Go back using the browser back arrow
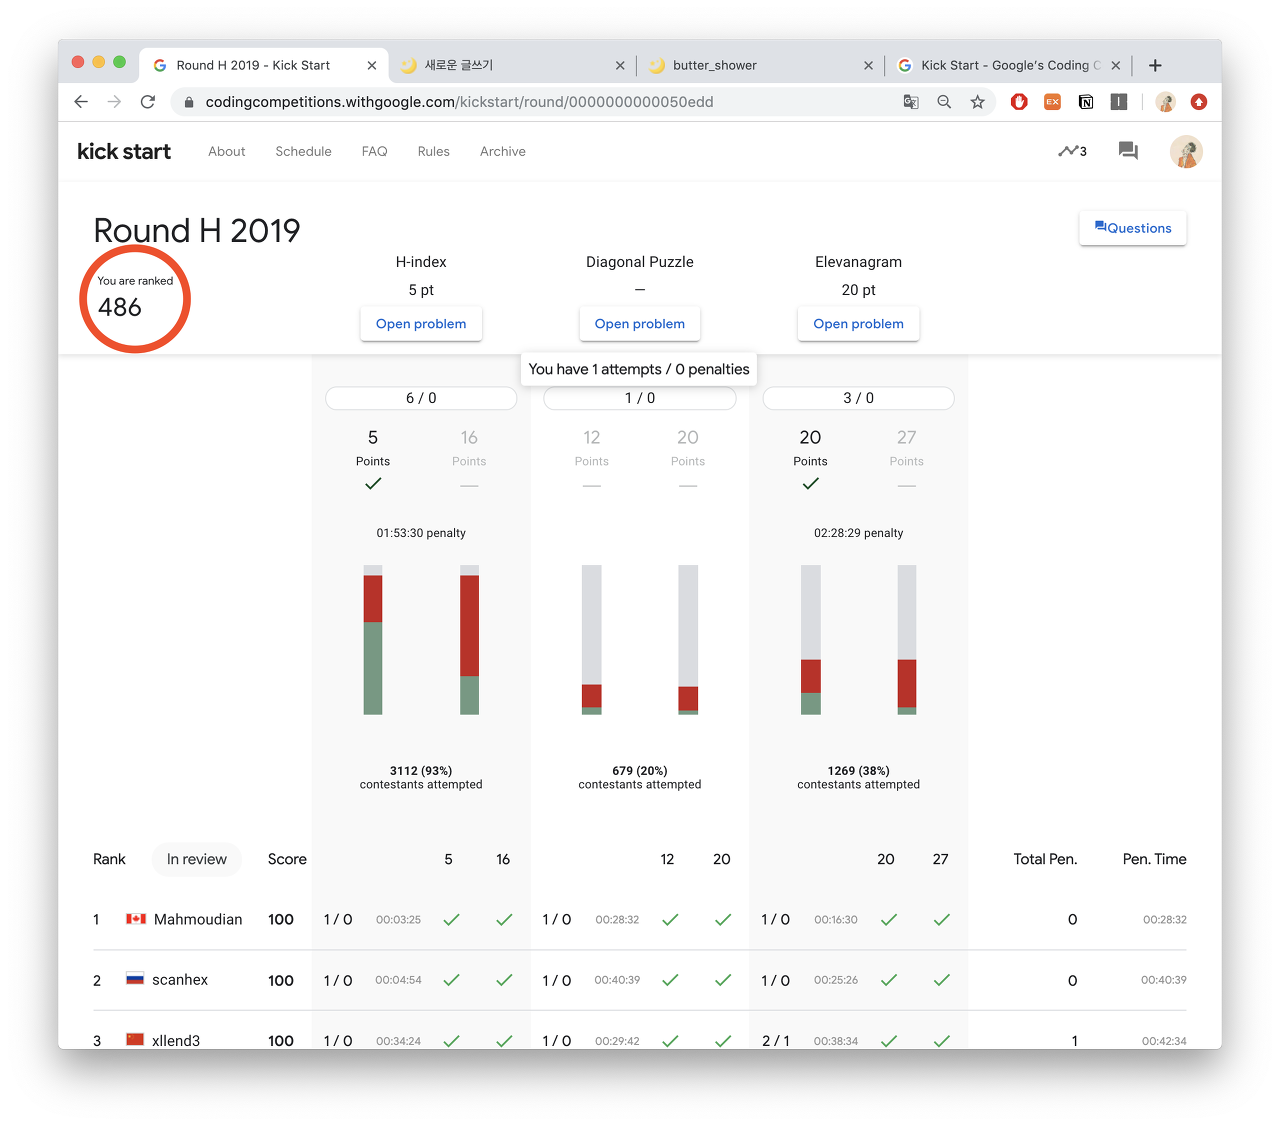This screenshot has width=1280, height=1126. tap(81, 102)
